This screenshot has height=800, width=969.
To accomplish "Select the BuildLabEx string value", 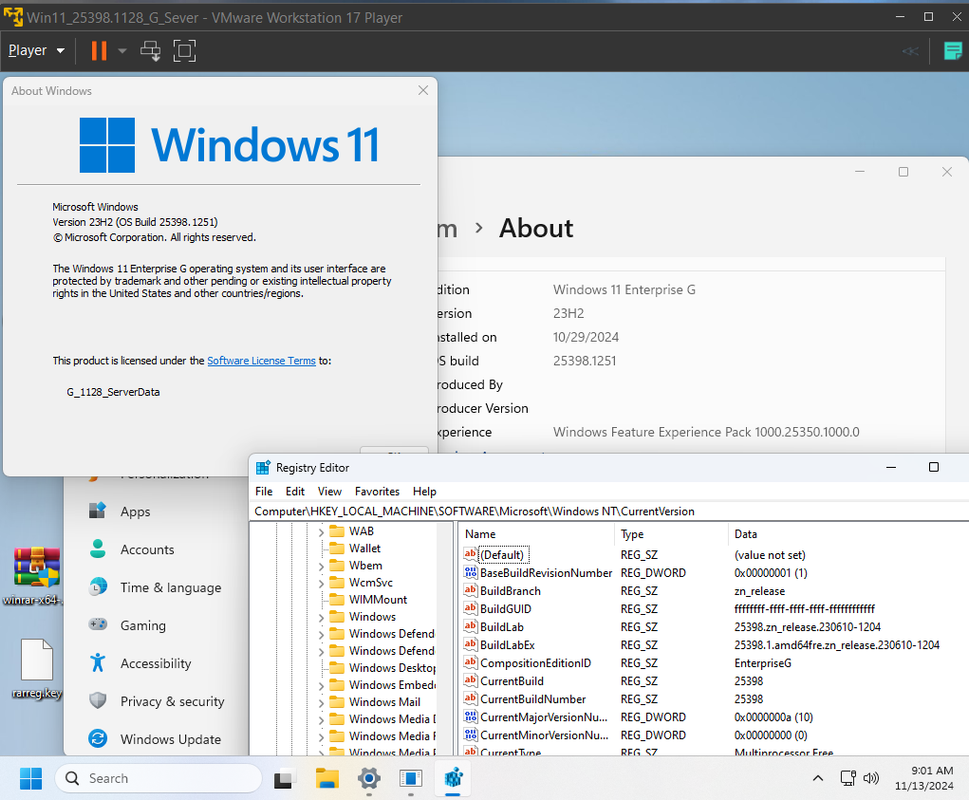I will coord(507,644).
